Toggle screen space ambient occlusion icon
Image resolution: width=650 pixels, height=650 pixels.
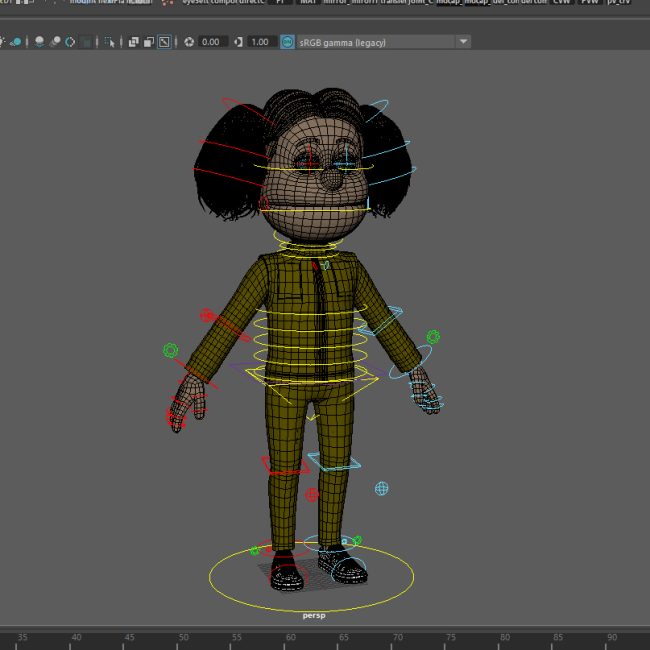[x=39, y=41]
